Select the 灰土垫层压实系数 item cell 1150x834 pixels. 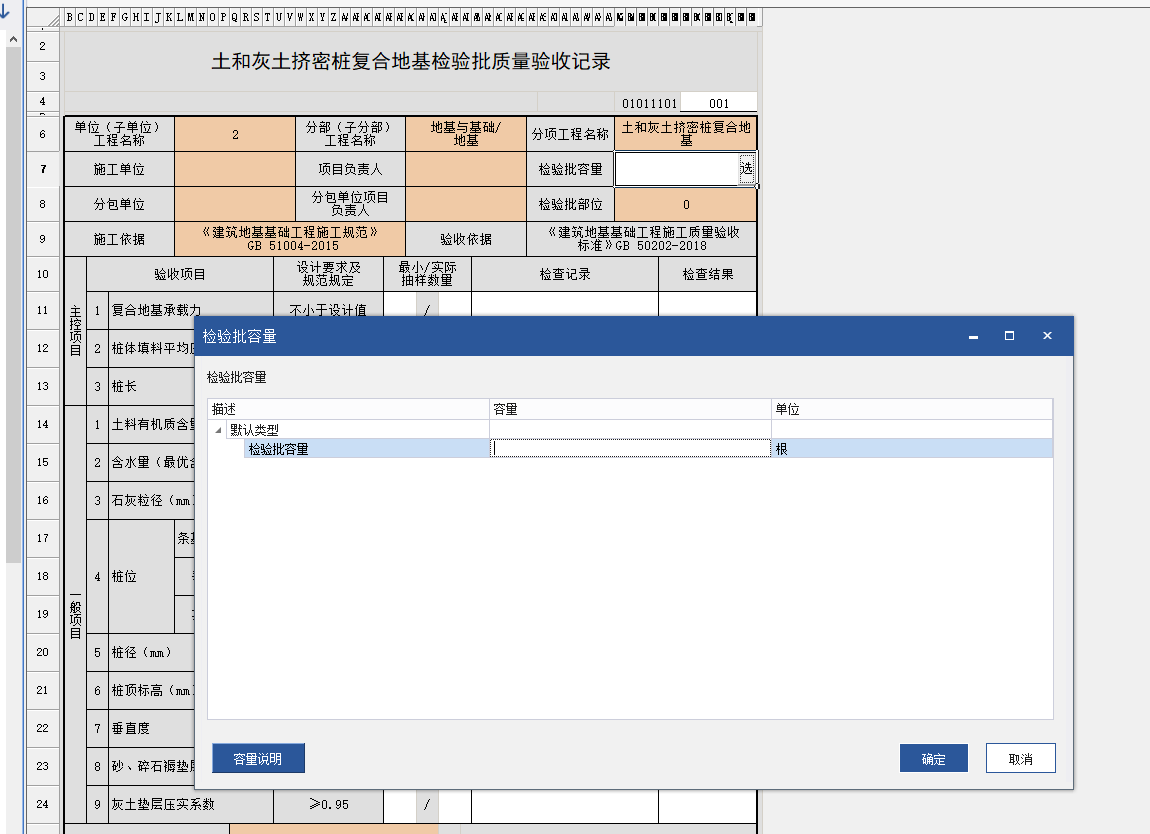click(191, 804)
